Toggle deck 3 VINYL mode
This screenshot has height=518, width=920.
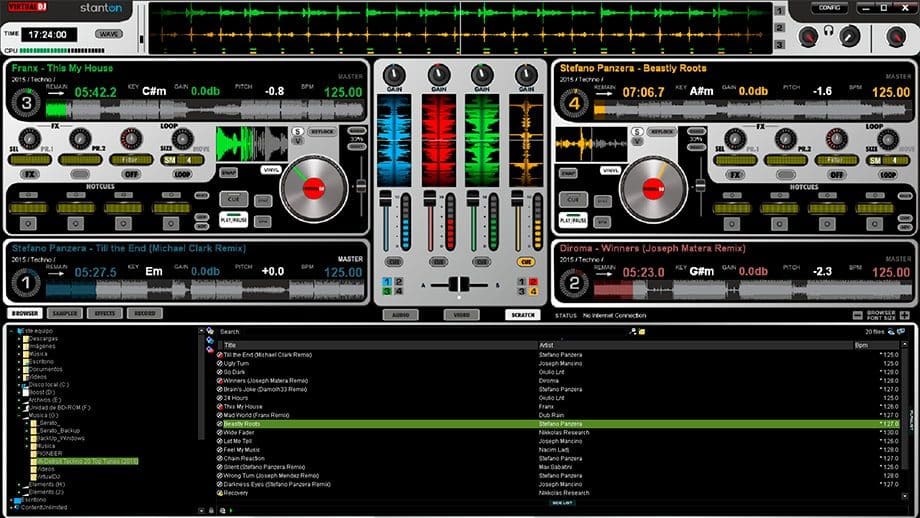(x=270, y=170)
